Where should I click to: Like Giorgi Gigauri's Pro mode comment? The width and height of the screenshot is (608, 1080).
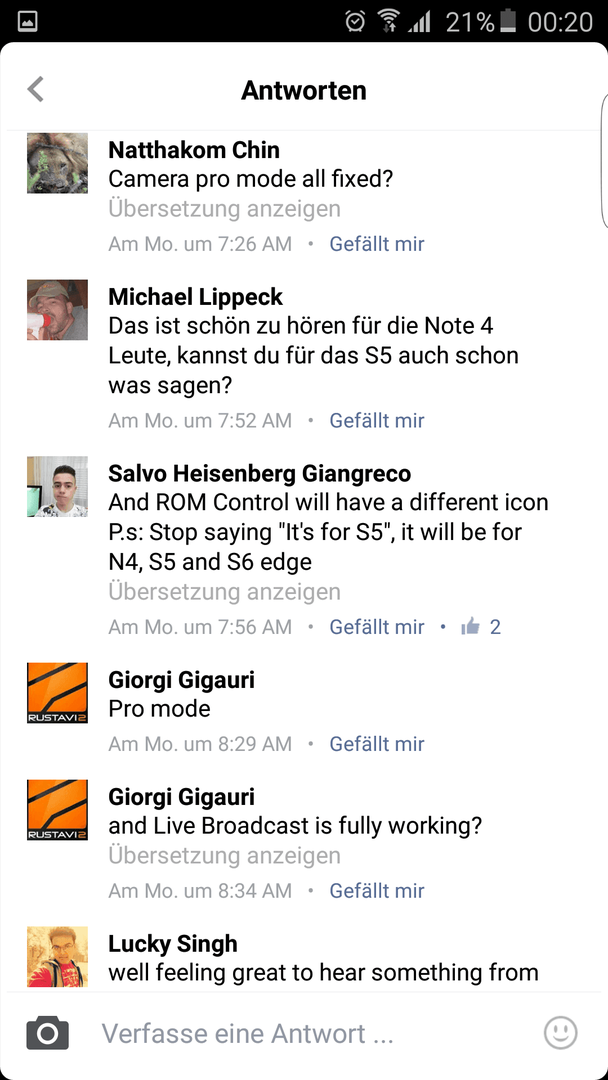(377, 744)
